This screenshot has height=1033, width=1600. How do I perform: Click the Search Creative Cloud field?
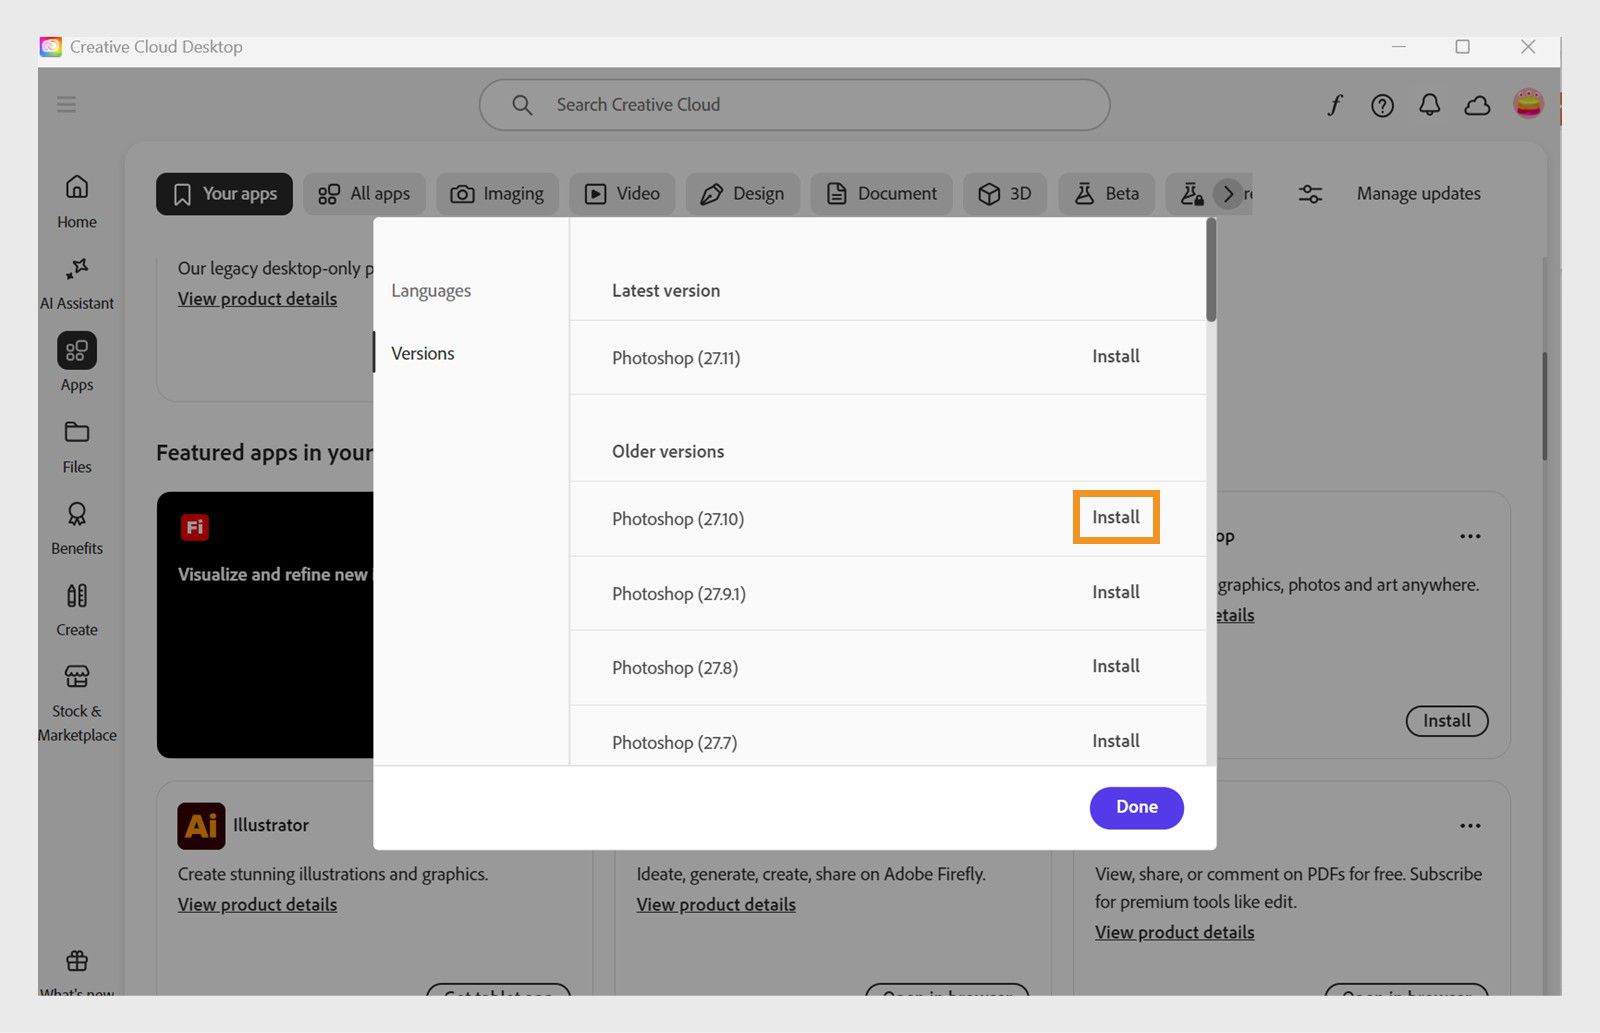(795, 105)
